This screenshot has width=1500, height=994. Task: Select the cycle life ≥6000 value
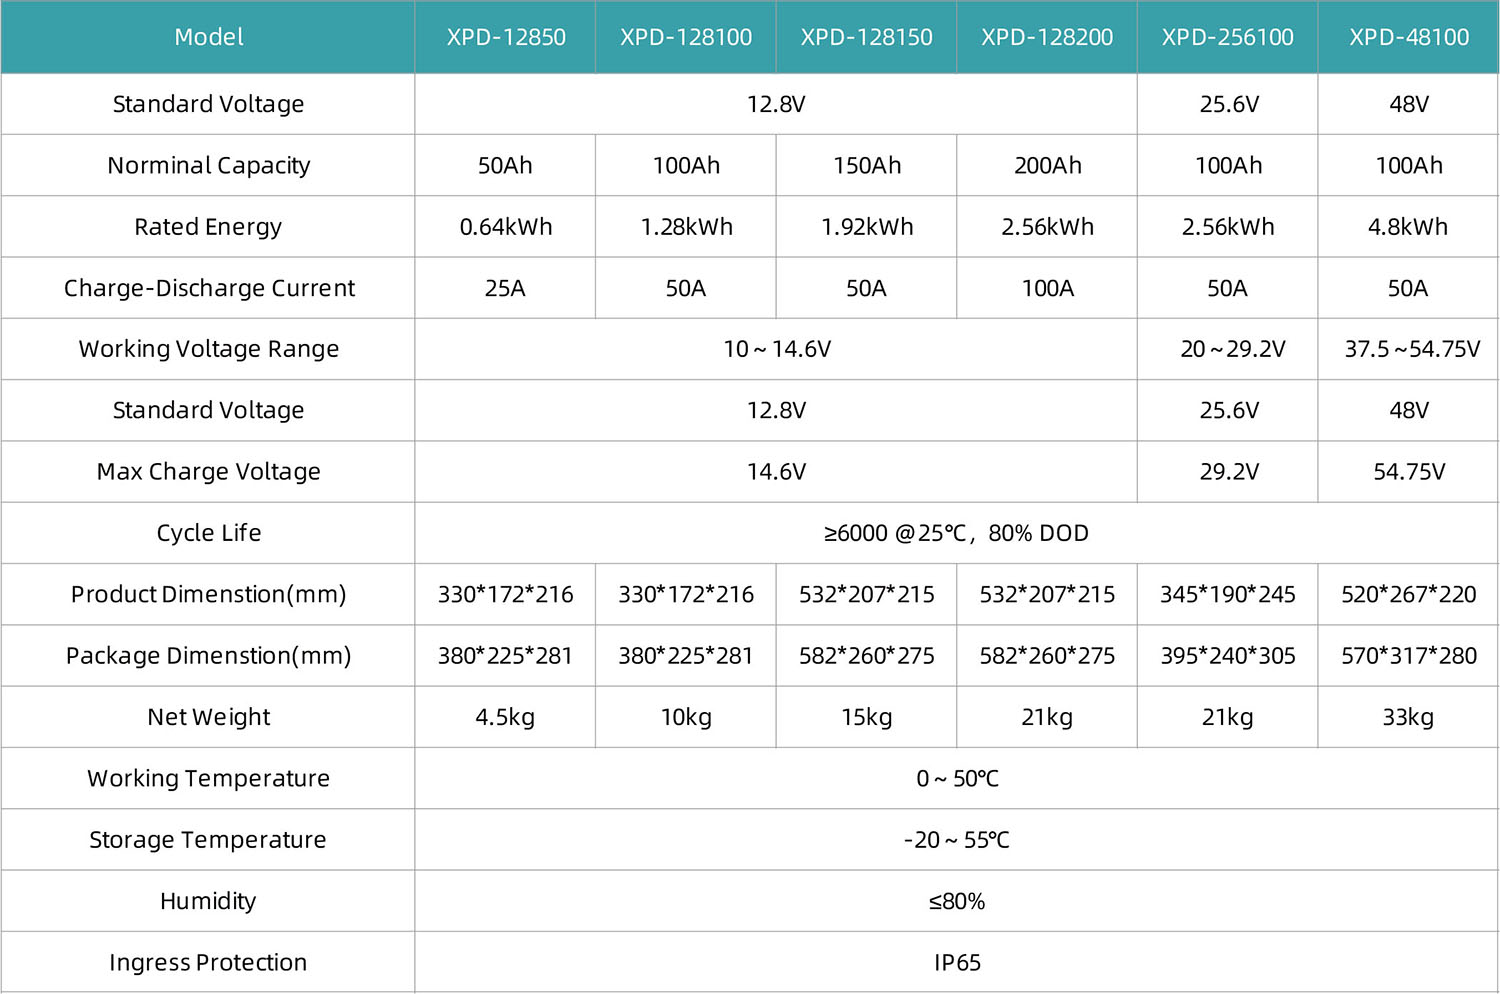(956, 533)
